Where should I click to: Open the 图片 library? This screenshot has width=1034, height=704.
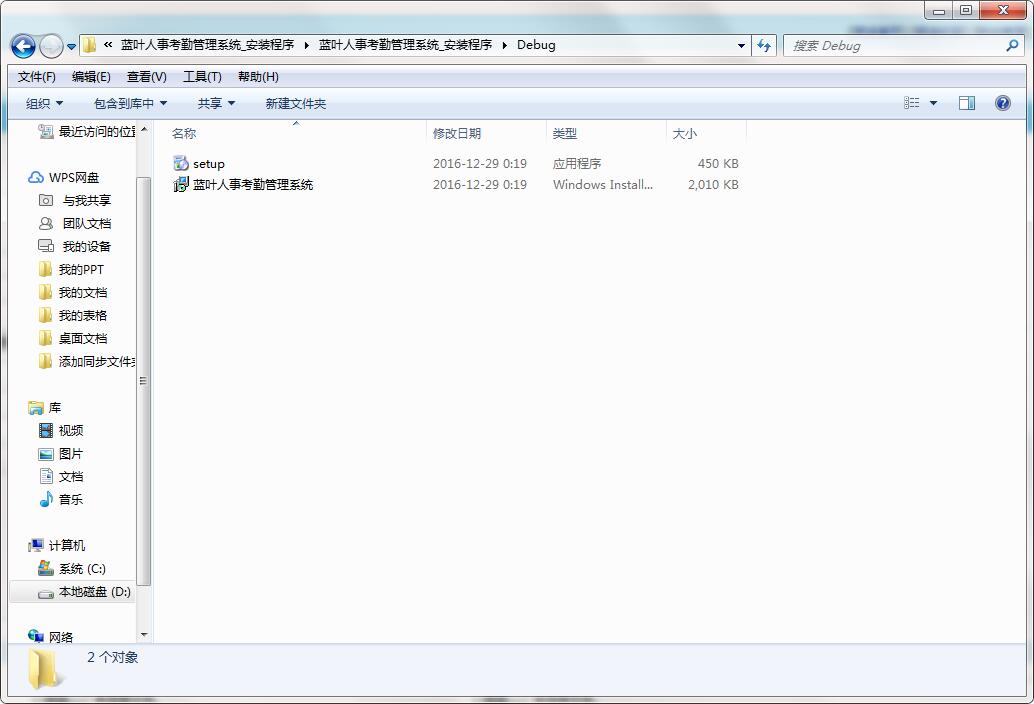click(x=61, y=454)
